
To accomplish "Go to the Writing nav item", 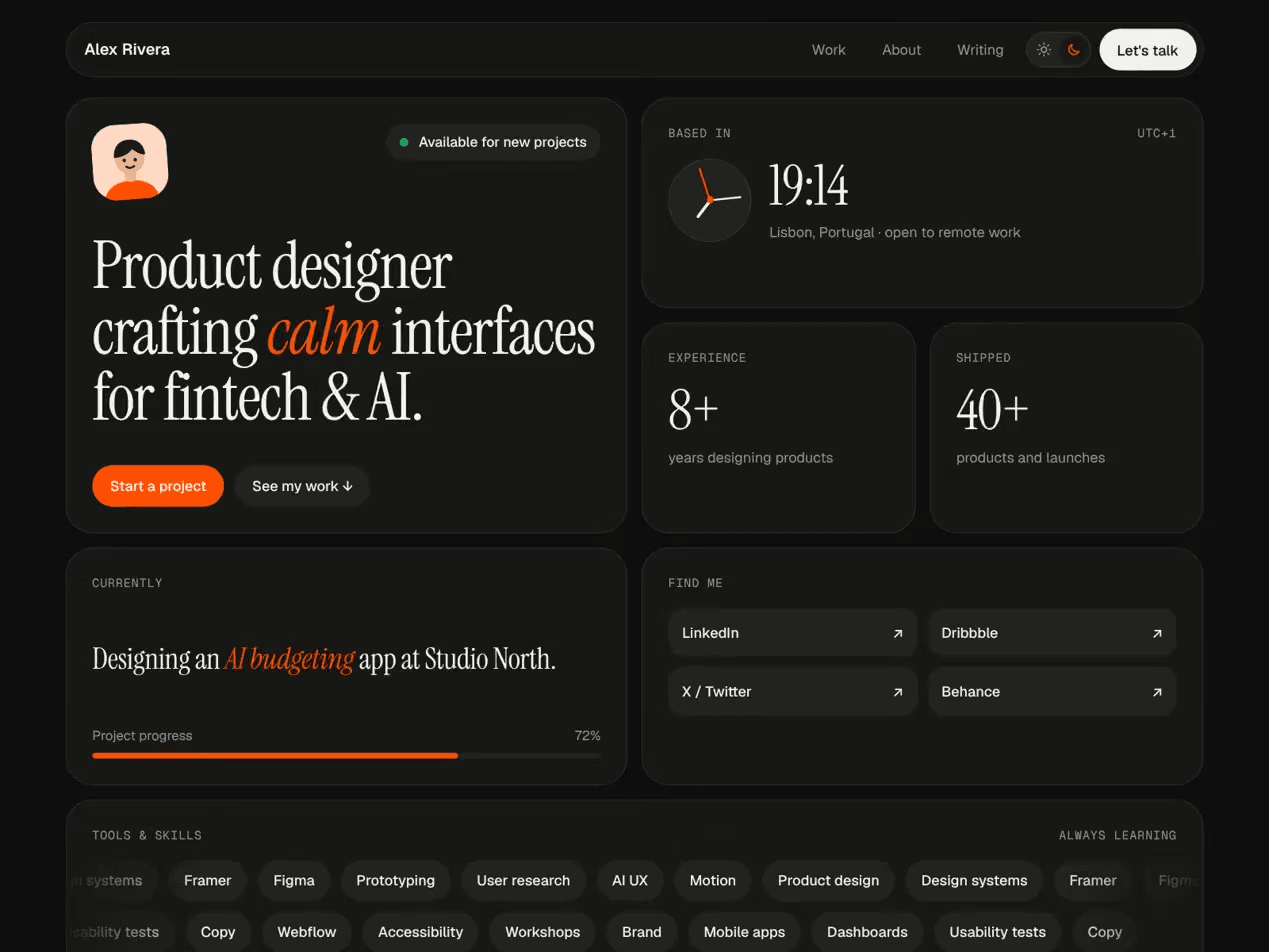I will click(980, 50).
